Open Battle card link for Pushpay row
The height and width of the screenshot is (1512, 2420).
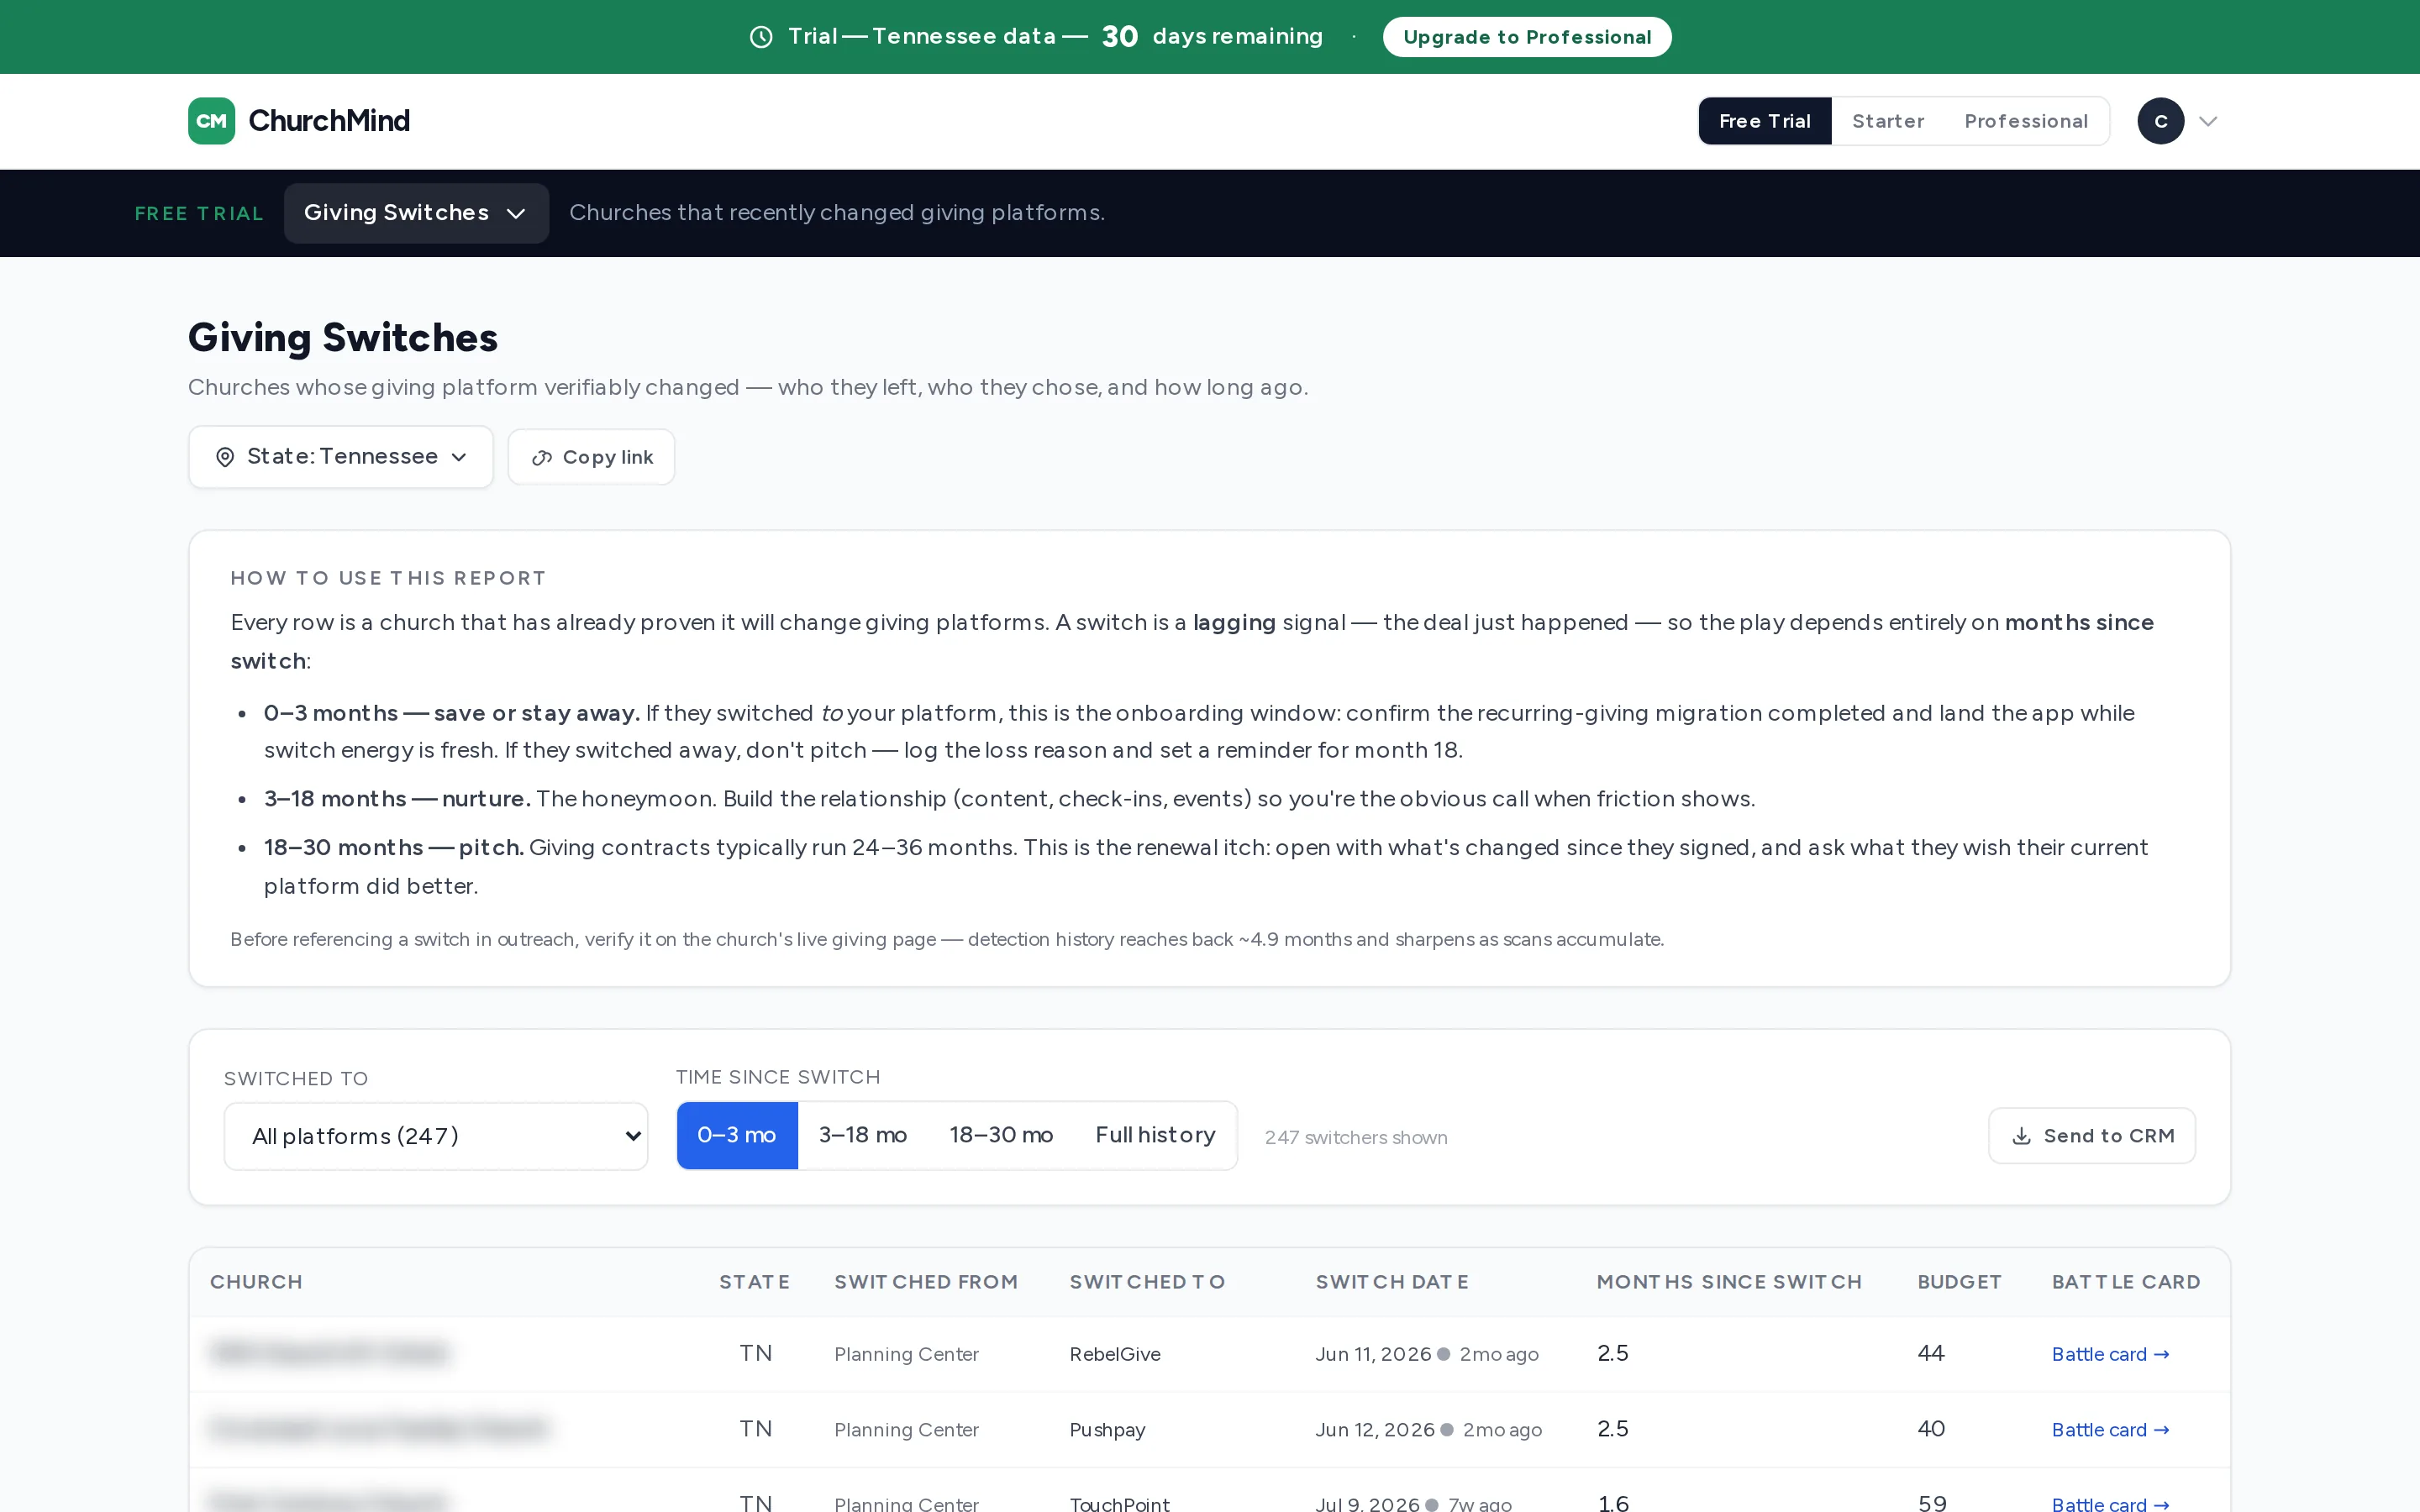2110,1430
